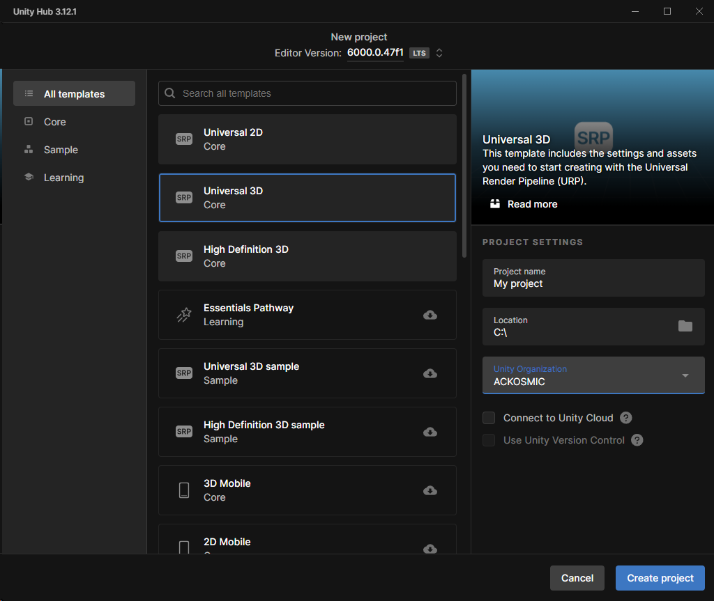Open the Editor Version selector arrows
This screenshot has width=714, height=601.
(439, 53)
